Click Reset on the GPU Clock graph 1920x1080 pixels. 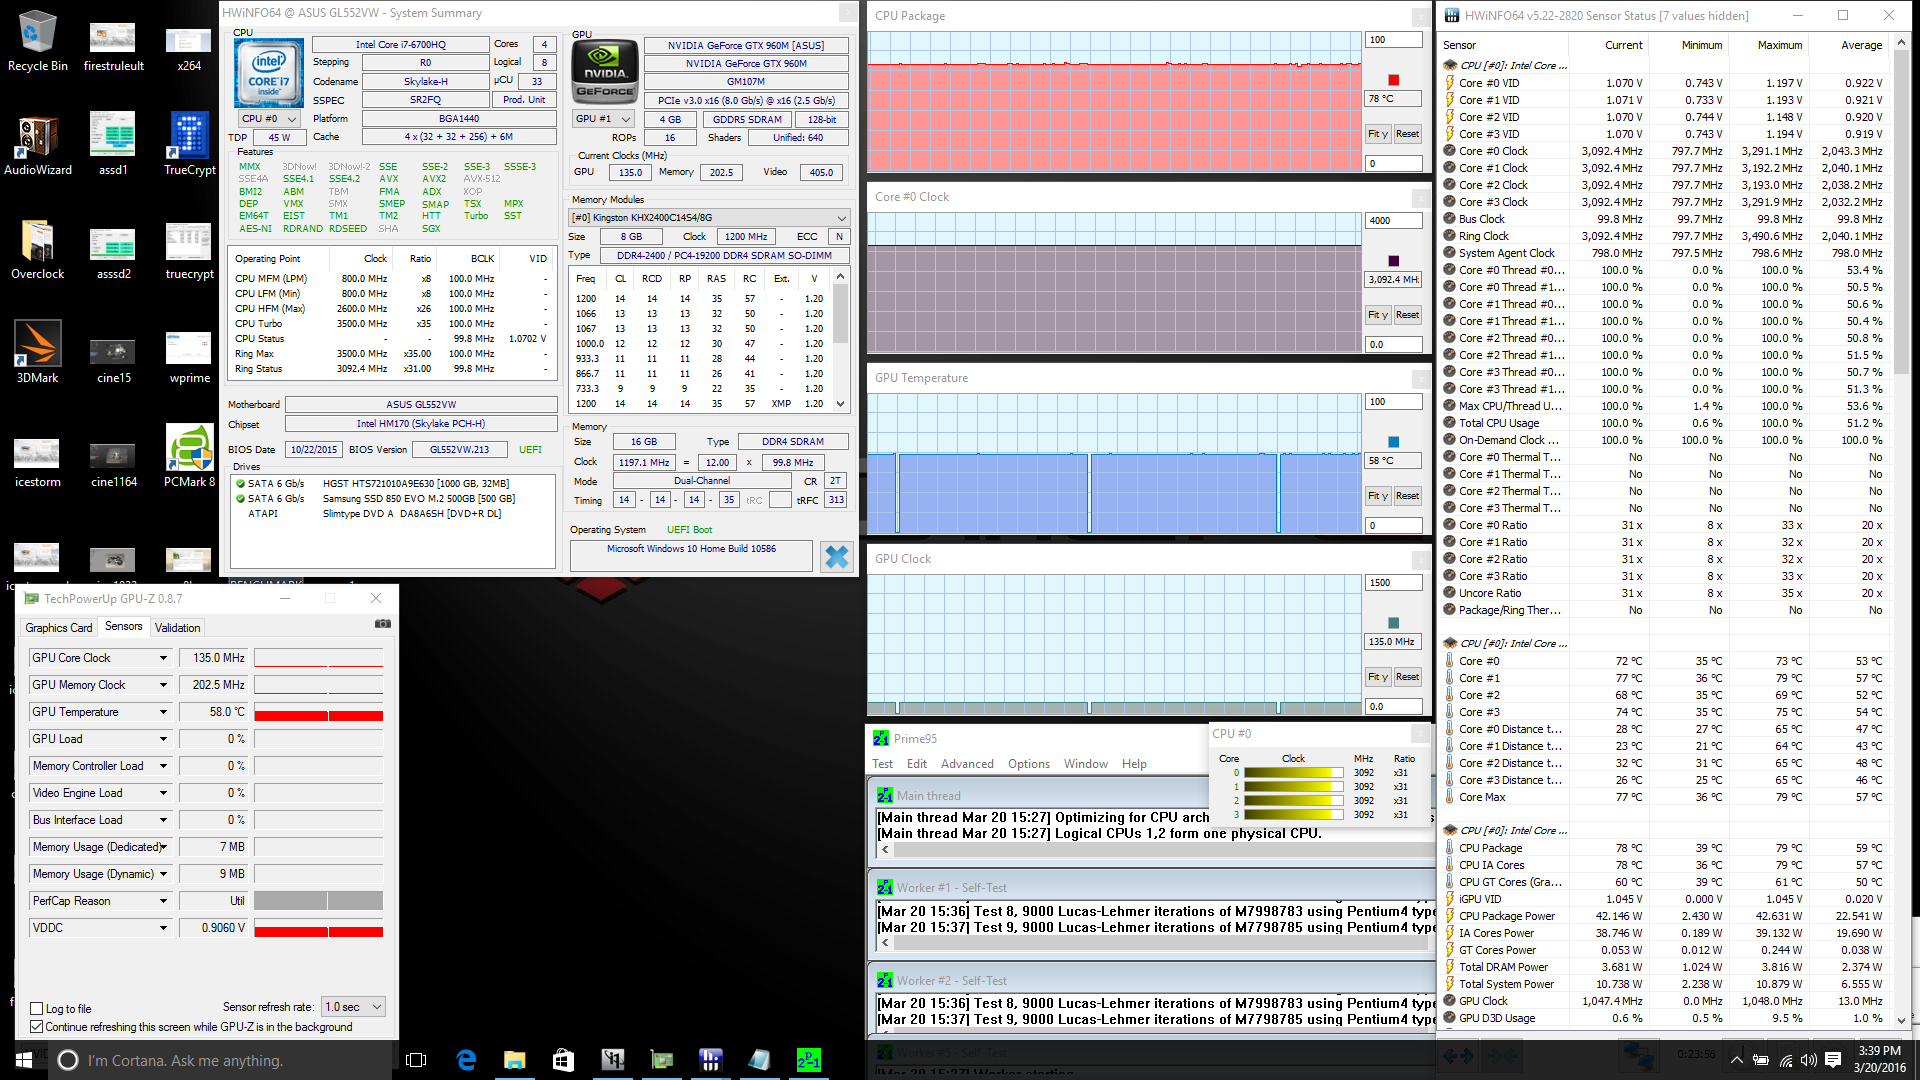(1407, 677)
